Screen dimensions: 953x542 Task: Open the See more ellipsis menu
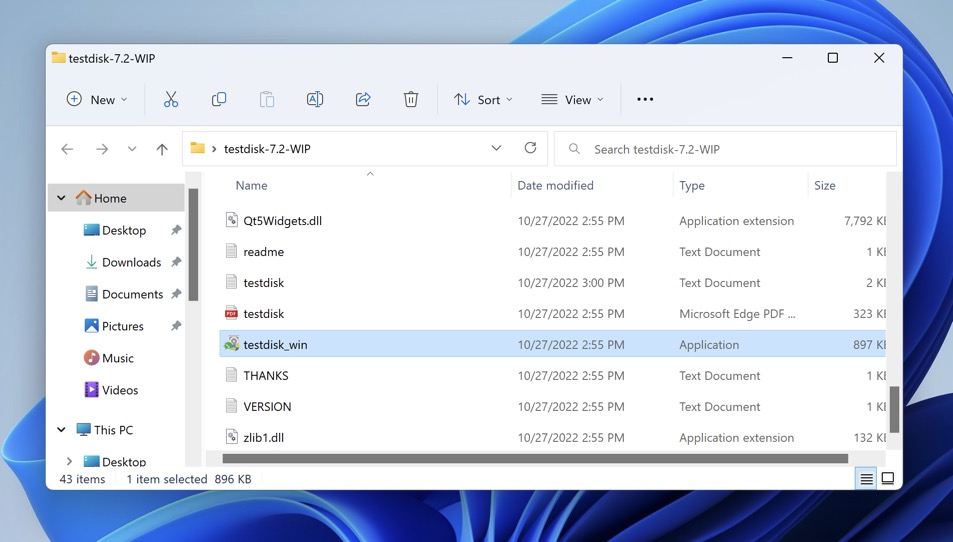(x=645, y=99)
